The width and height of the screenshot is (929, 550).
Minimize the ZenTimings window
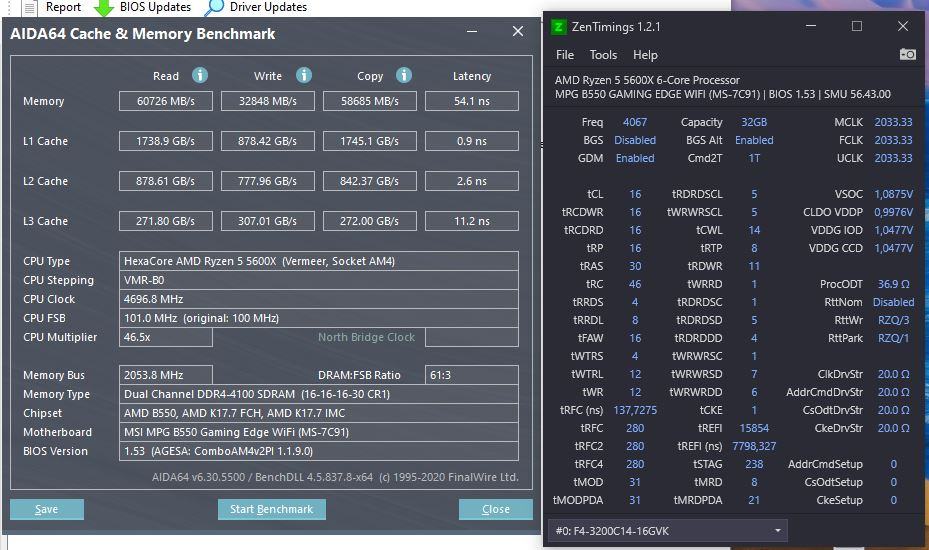click(811, 26)
